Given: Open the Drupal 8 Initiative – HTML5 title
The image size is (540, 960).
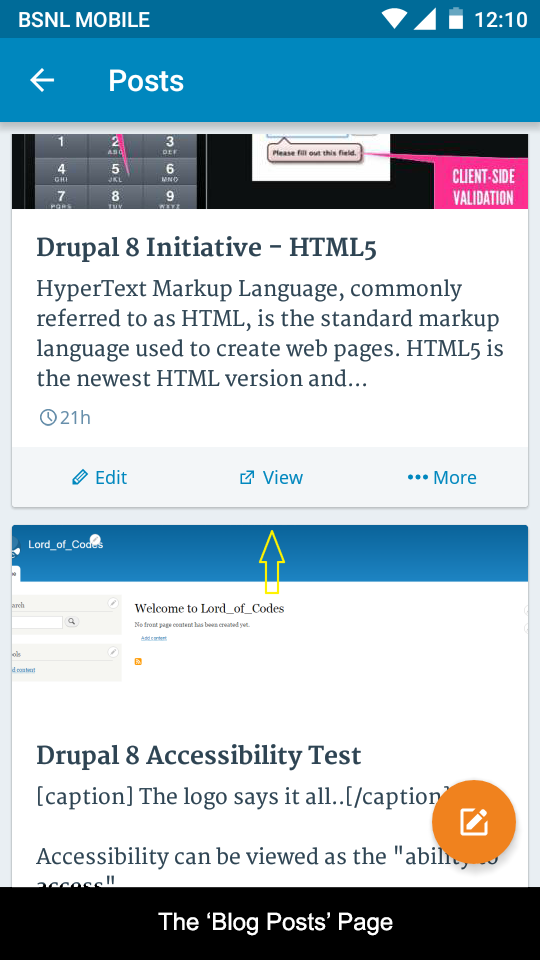Looking at the screenshot, I should coord(206,248).
